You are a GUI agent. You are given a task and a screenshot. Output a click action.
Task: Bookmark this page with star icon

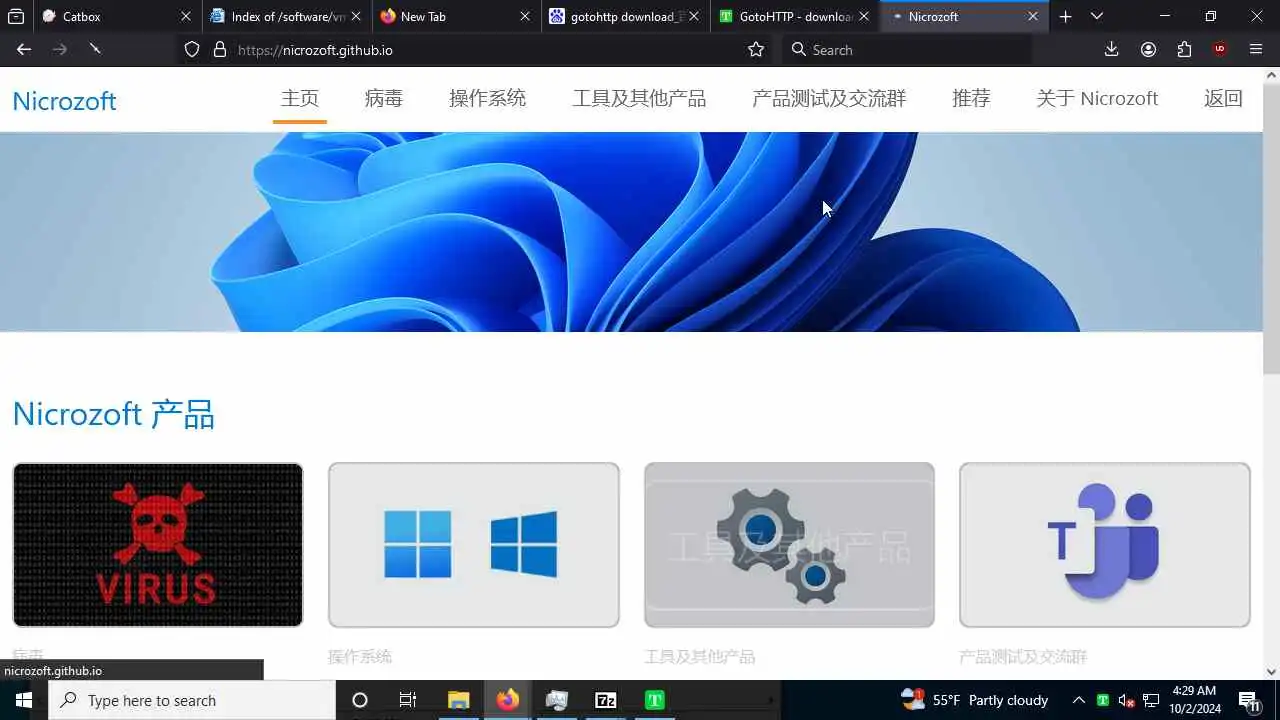coord(756,50)
